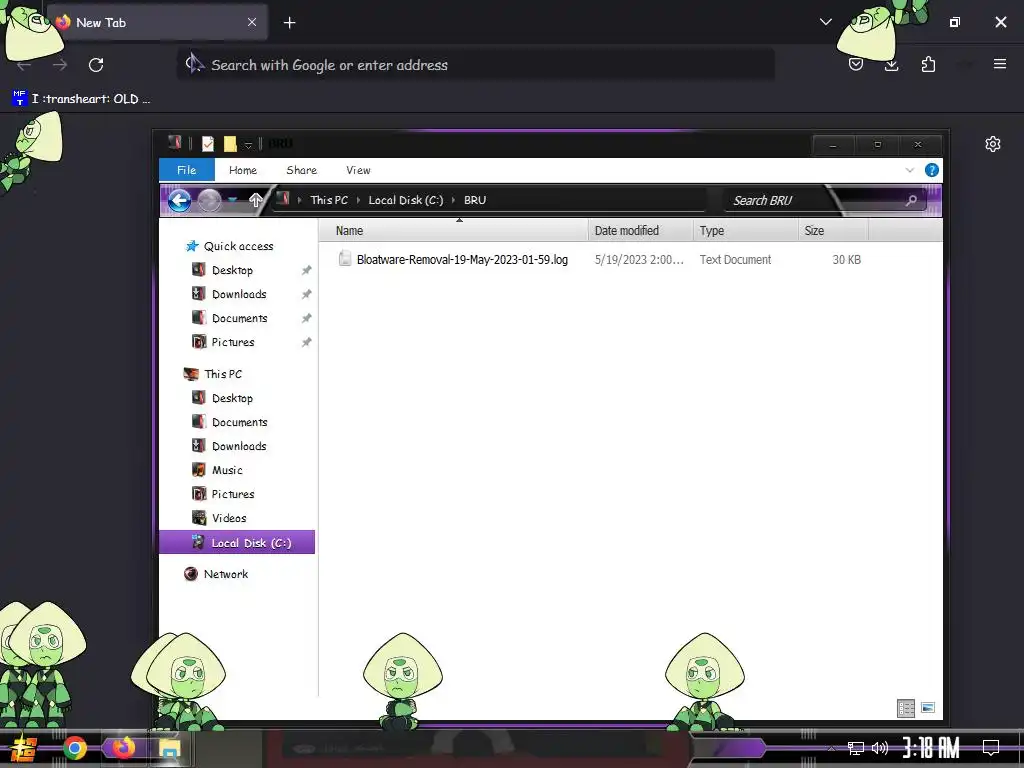1024x768 pixels.
Task: Sort files by Name column
Action: tap(454, 231)
